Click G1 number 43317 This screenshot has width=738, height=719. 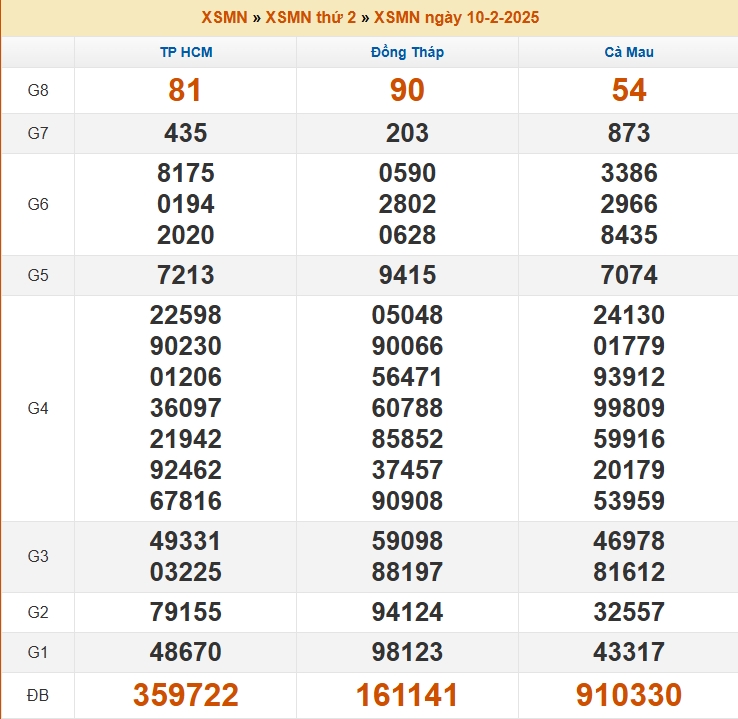[x=629, y=652]
